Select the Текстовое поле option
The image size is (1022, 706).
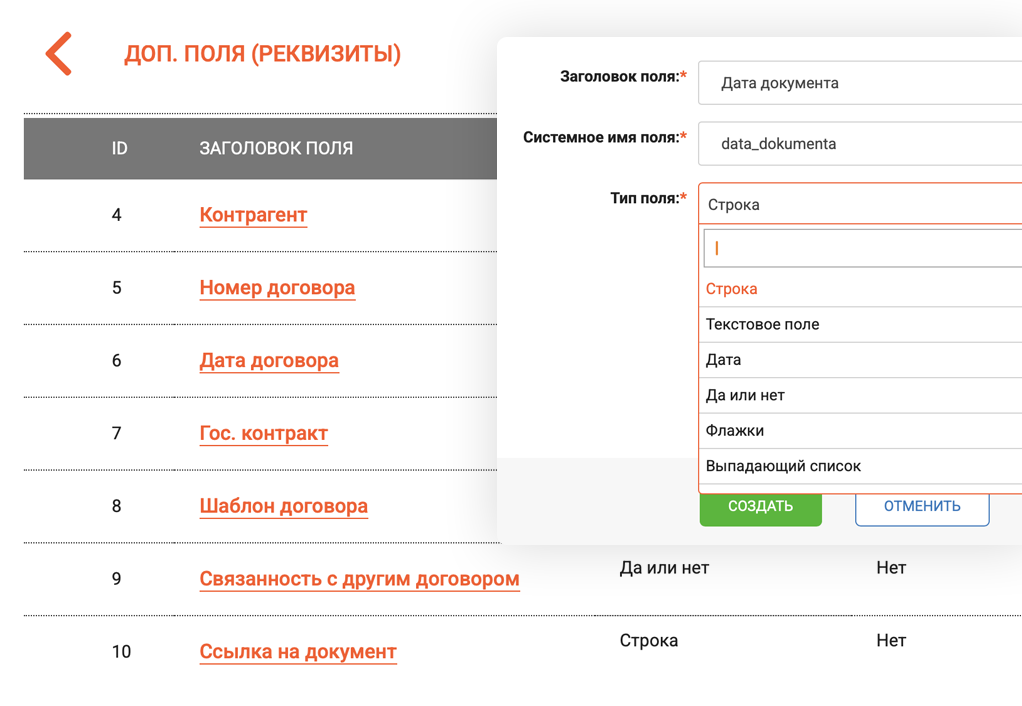click(860, 324)
